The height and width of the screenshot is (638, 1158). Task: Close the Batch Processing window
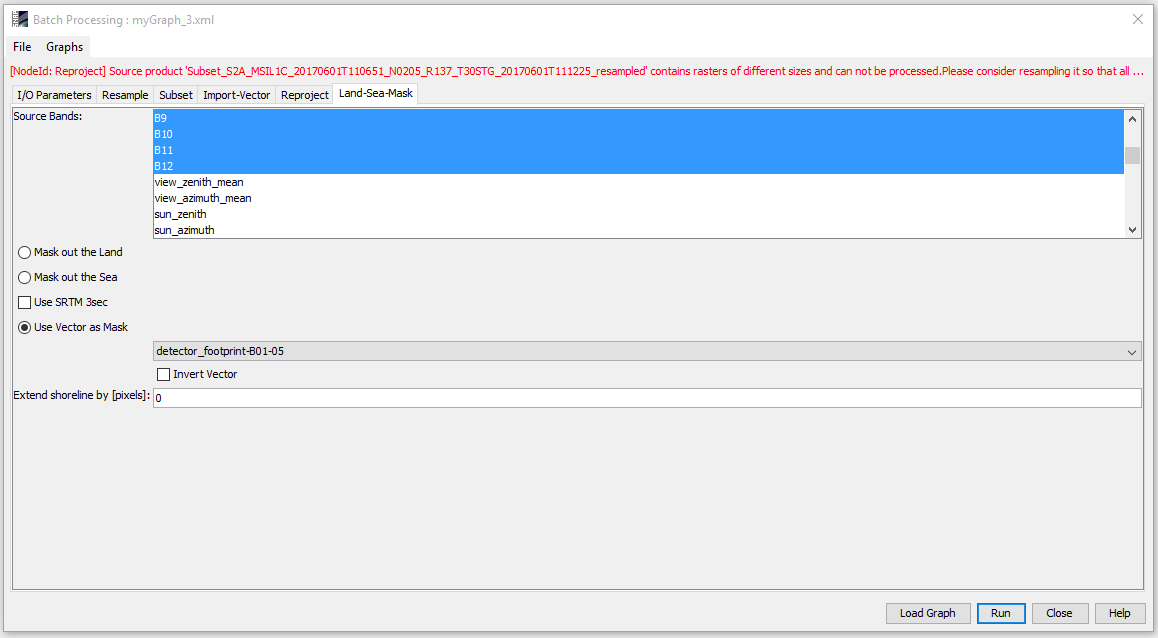(x=1137, y=19)
